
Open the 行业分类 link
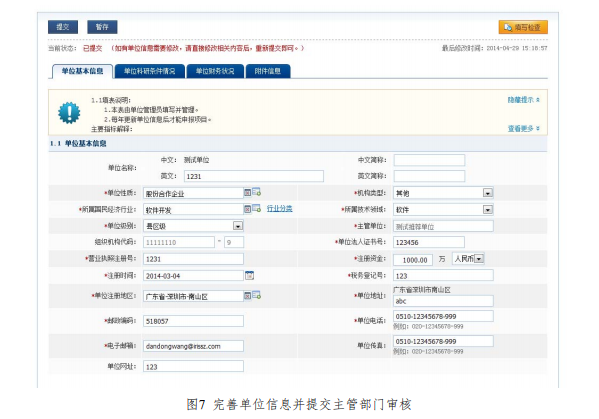279,209
